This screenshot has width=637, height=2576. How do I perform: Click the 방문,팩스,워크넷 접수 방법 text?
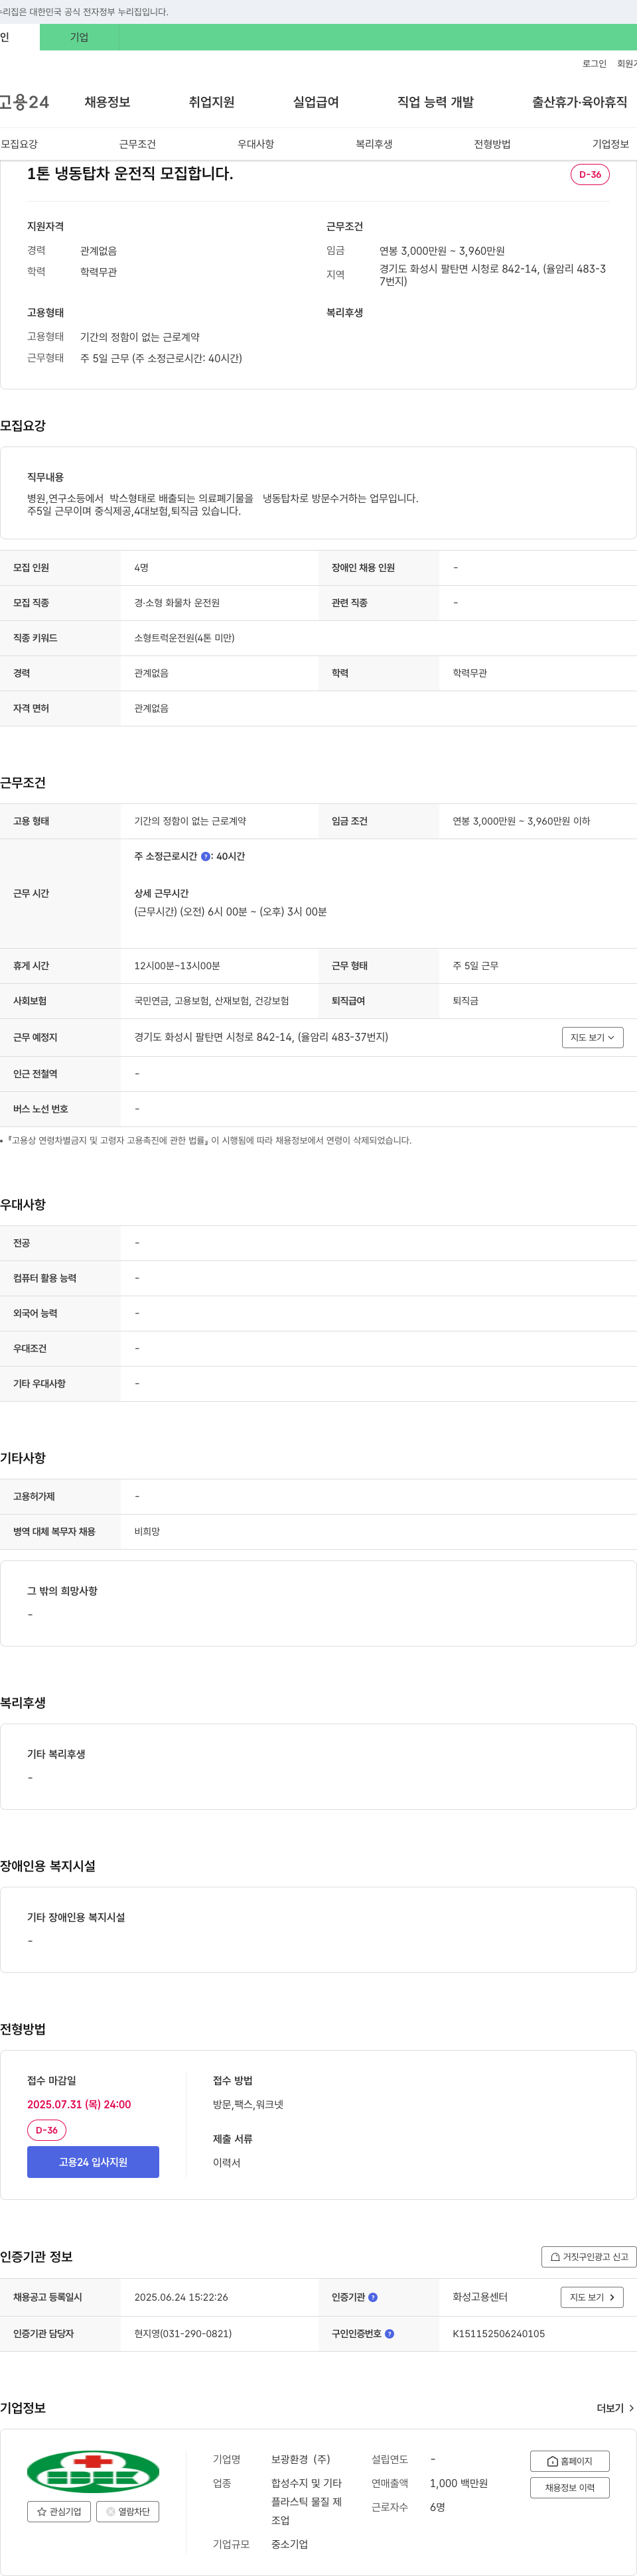[248, 2104]
